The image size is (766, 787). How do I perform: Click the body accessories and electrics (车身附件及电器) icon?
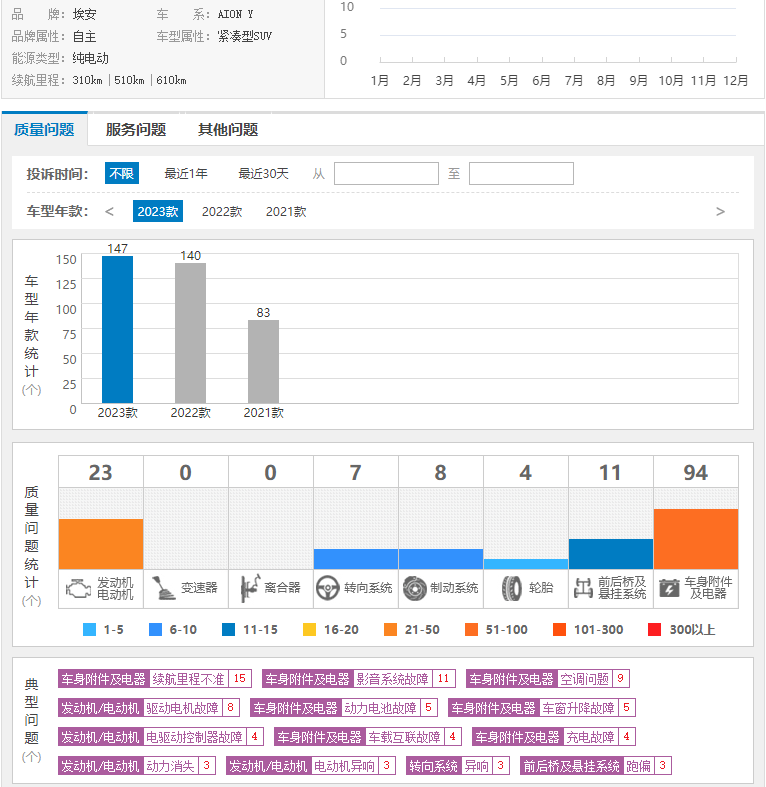pos(669,588)
